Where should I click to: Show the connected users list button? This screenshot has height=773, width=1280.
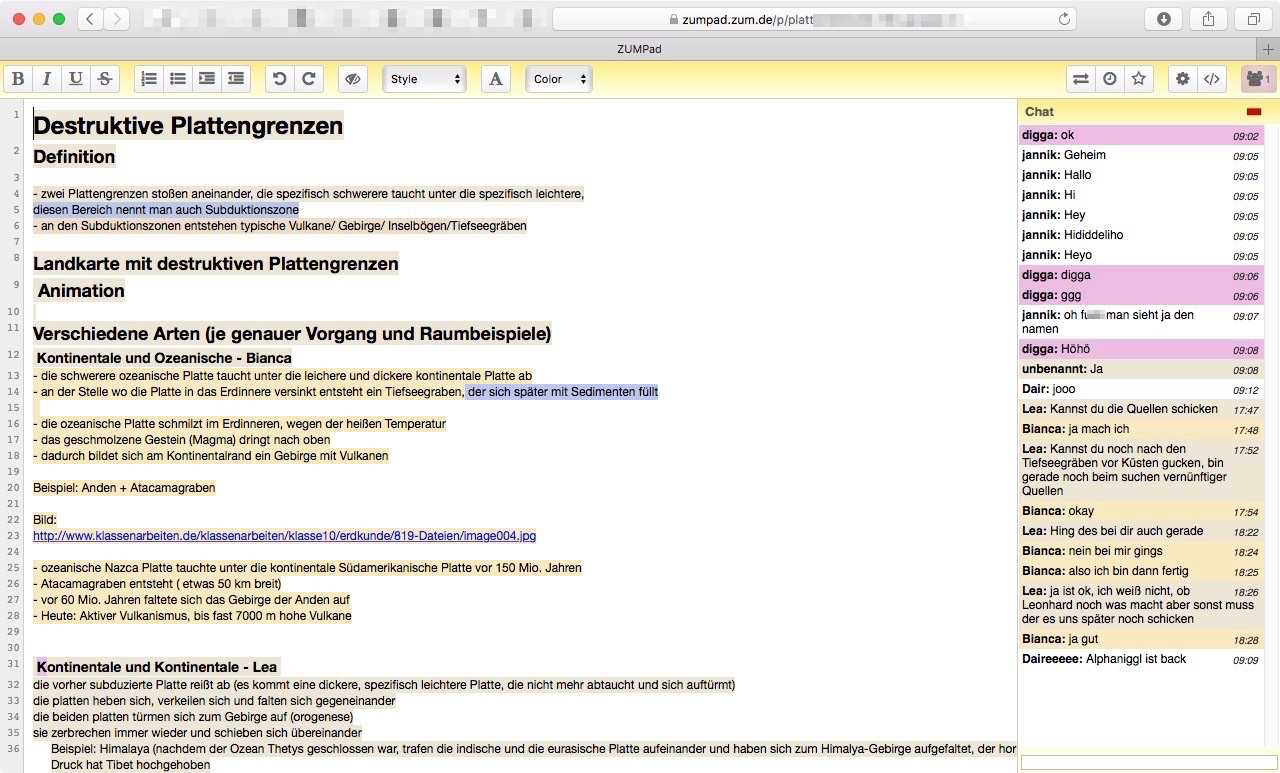(1257, 79)
